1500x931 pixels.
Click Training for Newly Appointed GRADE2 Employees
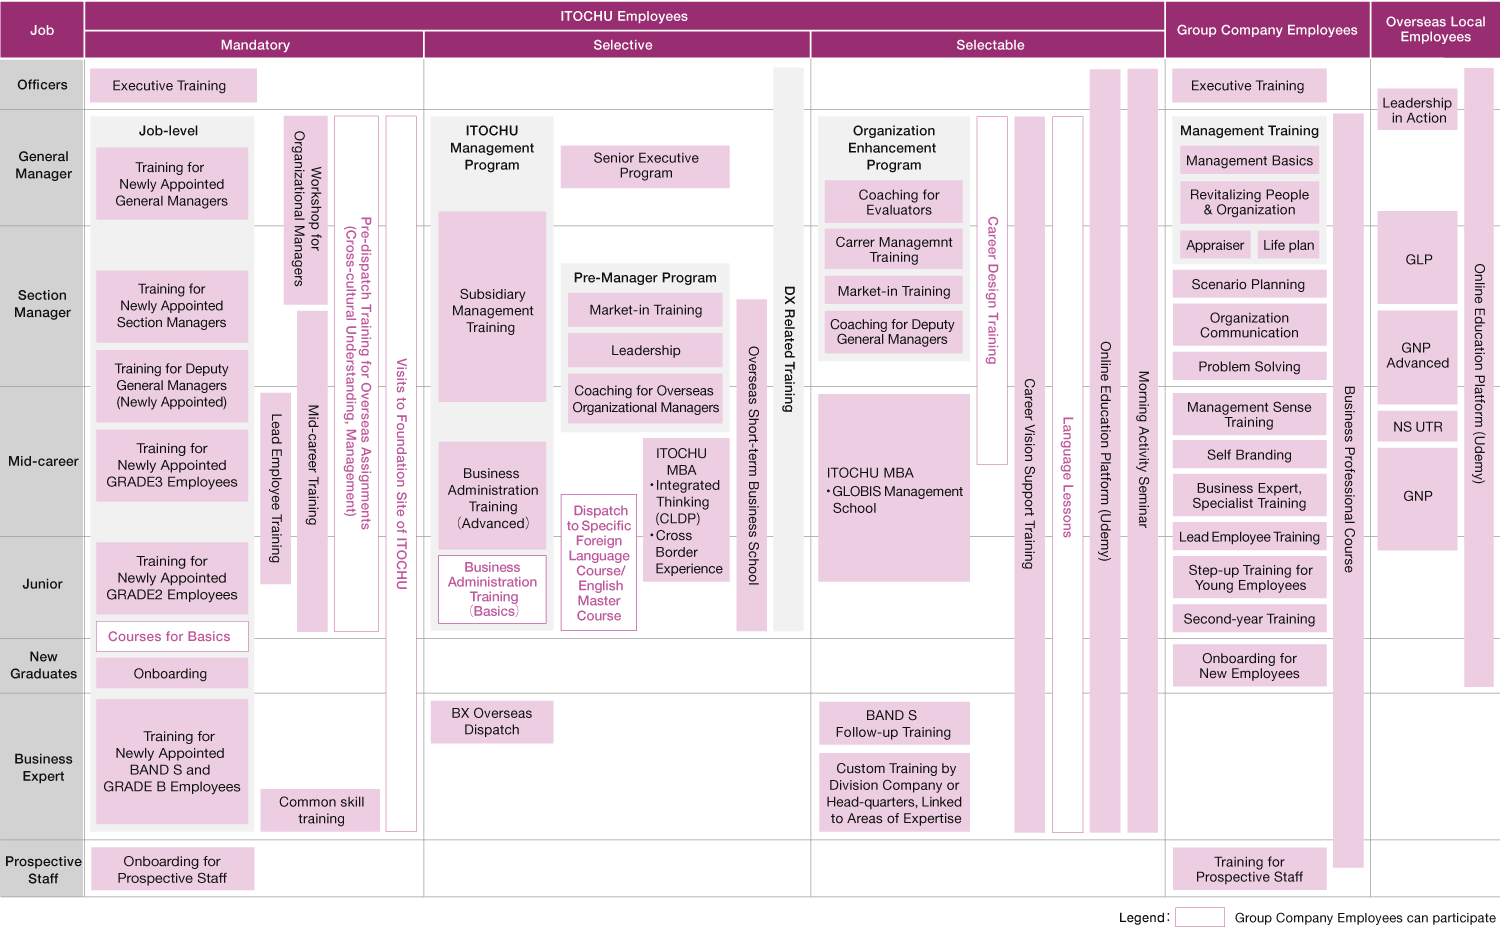coord(172,578)
